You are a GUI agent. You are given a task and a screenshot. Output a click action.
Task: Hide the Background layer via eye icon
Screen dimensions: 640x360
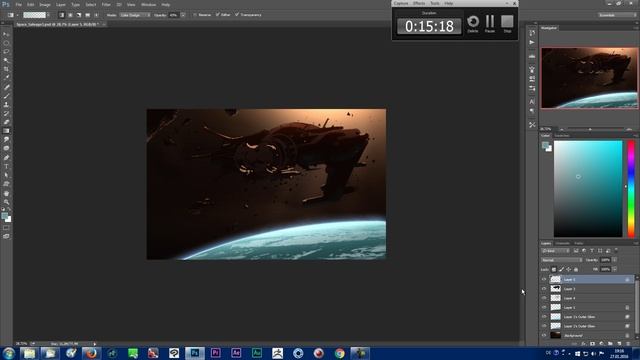point(544,336)
